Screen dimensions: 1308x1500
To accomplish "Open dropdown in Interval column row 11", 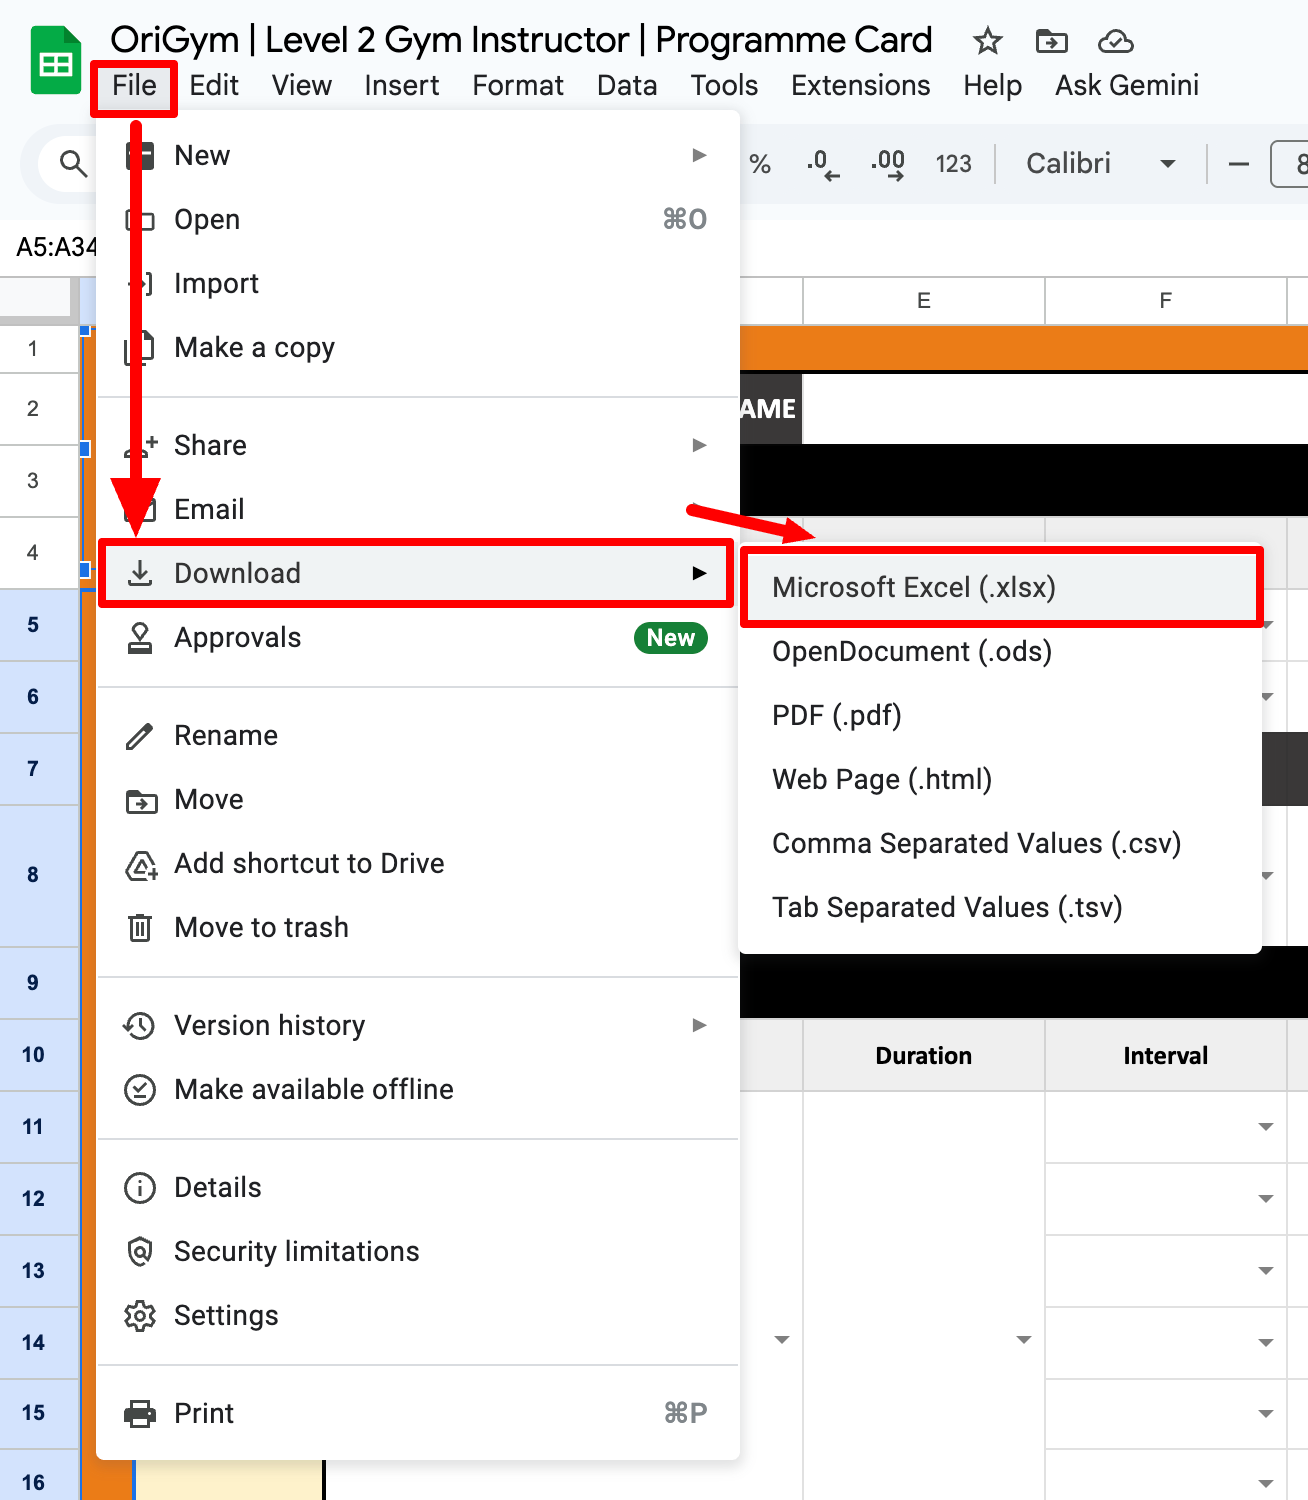I will click(x=1266, y=1127).
